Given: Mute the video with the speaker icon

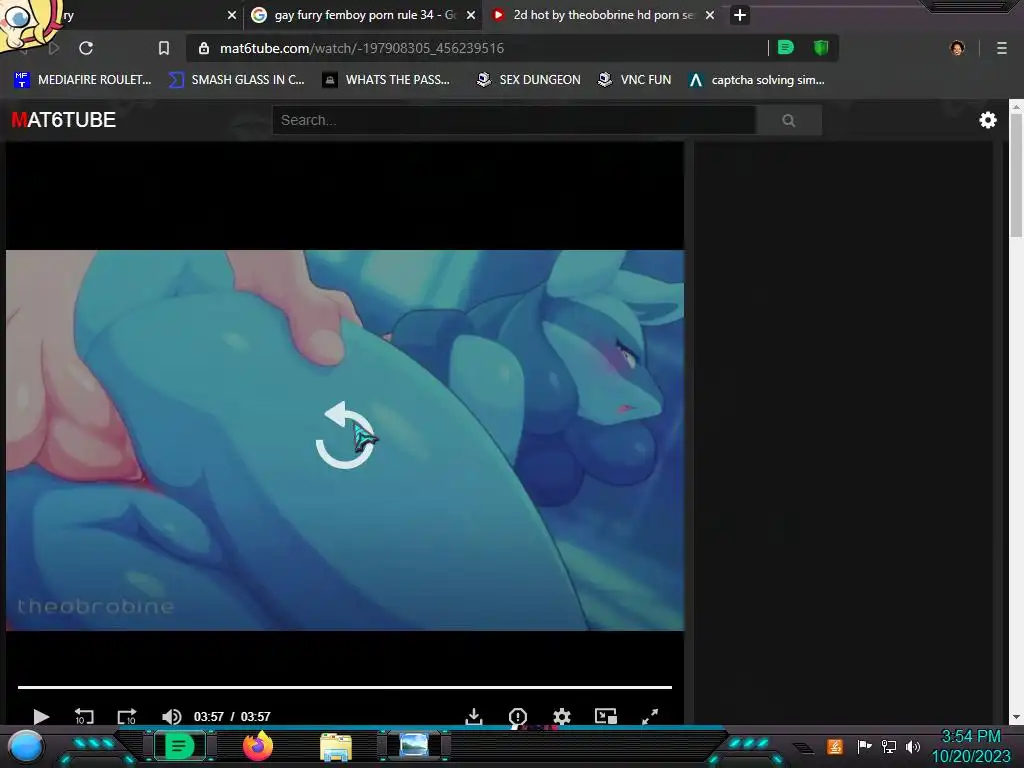Looking at the screenshot, I should point(171,716).
